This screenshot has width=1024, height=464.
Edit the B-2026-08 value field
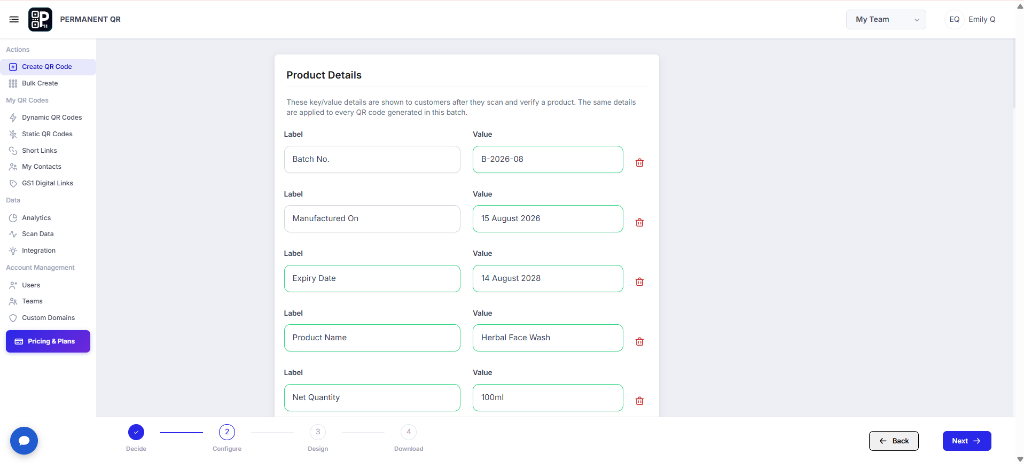[x=548, y=159]
